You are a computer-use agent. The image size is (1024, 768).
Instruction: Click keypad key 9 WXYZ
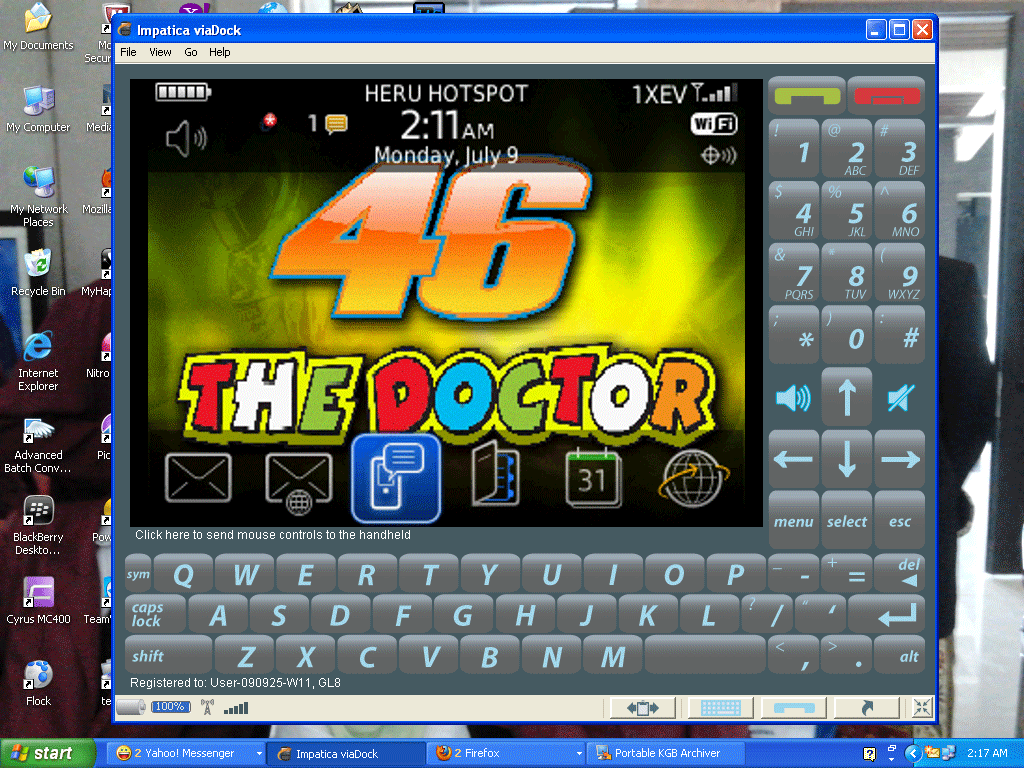pos(900,272)
